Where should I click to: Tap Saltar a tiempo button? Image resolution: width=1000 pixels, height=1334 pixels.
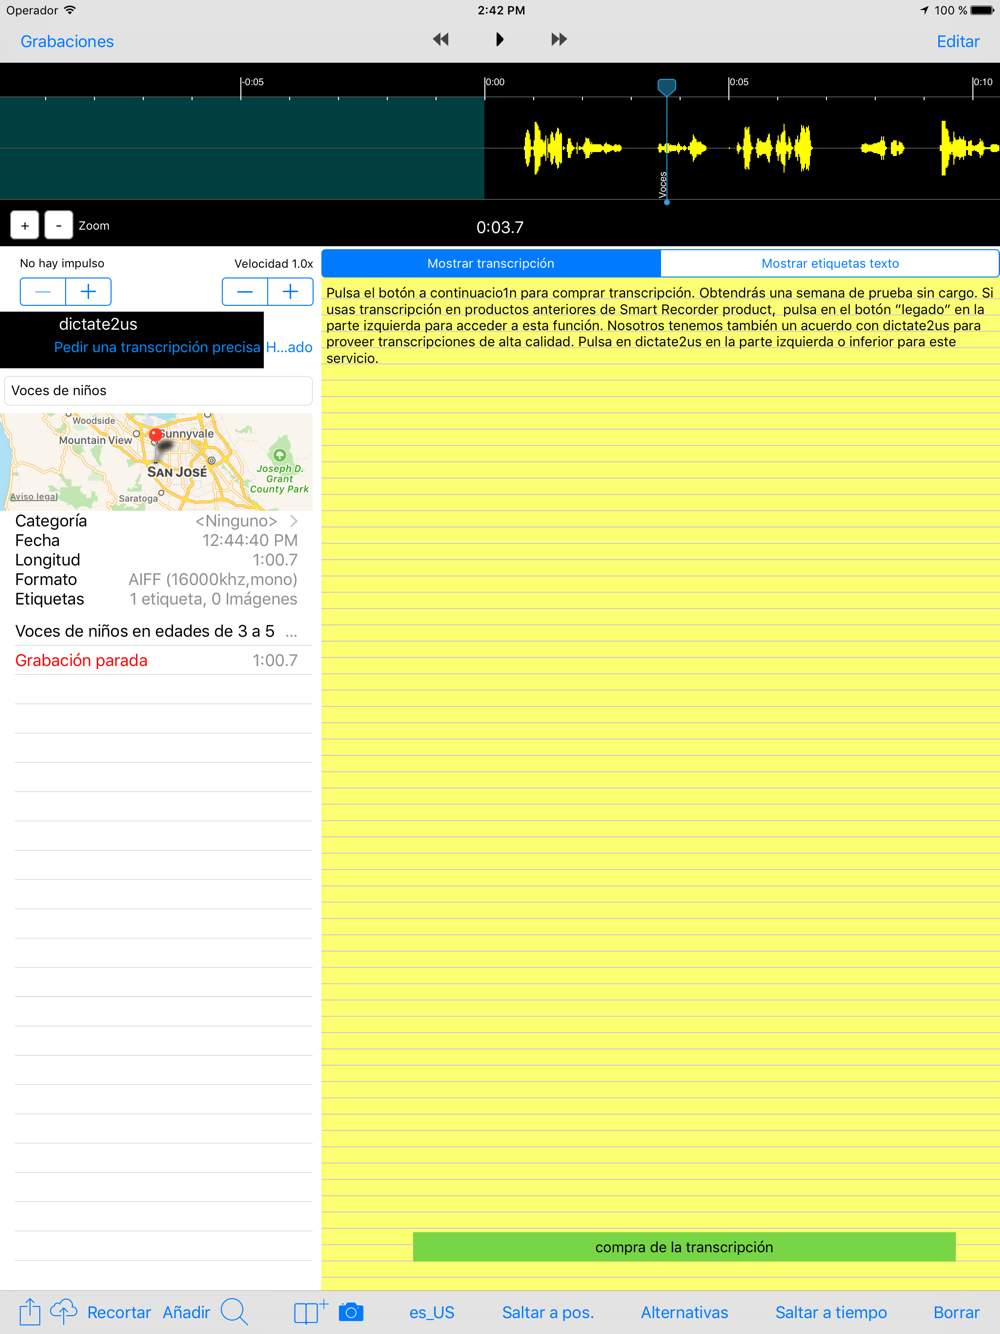(x=831, y=1312)
